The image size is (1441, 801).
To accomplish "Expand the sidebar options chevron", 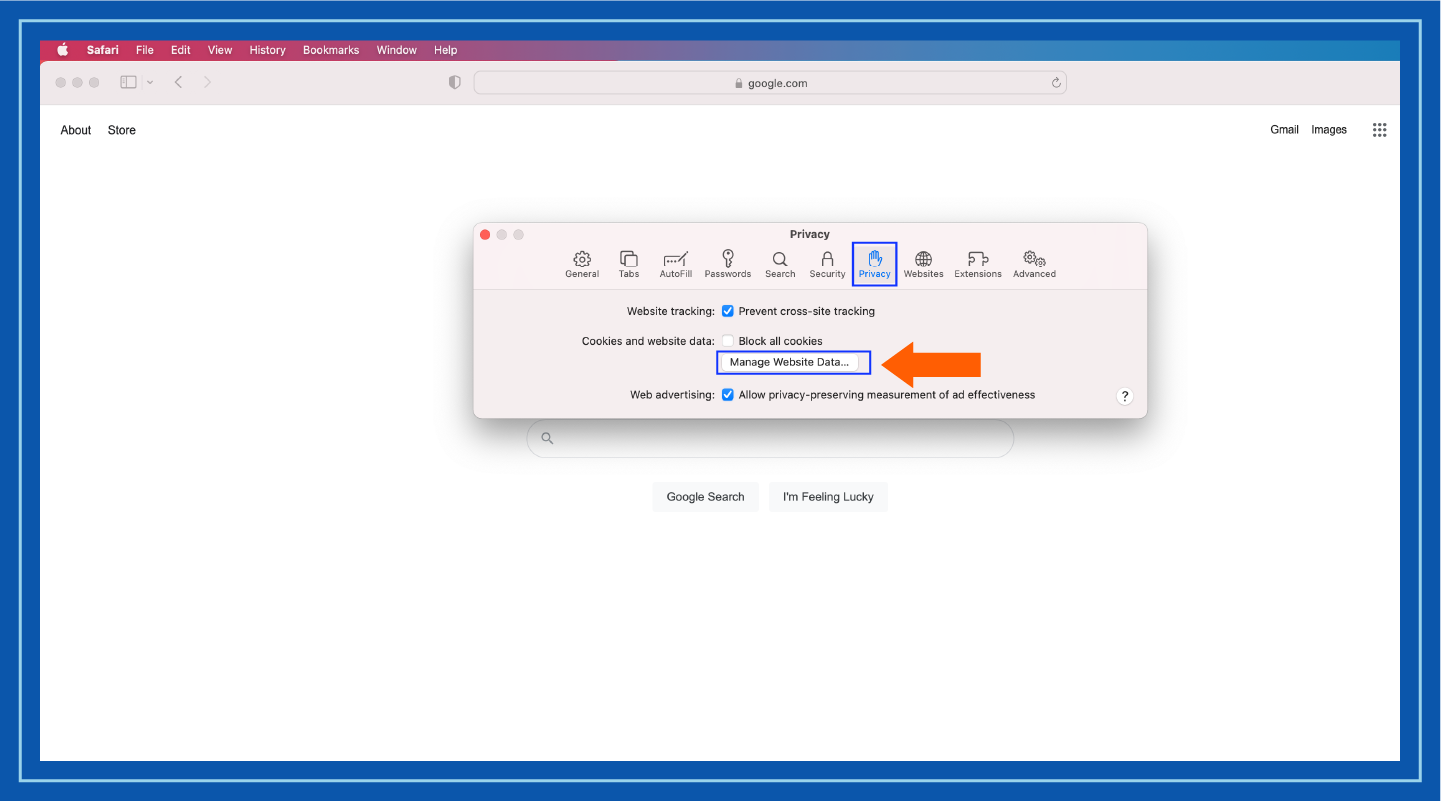I will point(150,82).
